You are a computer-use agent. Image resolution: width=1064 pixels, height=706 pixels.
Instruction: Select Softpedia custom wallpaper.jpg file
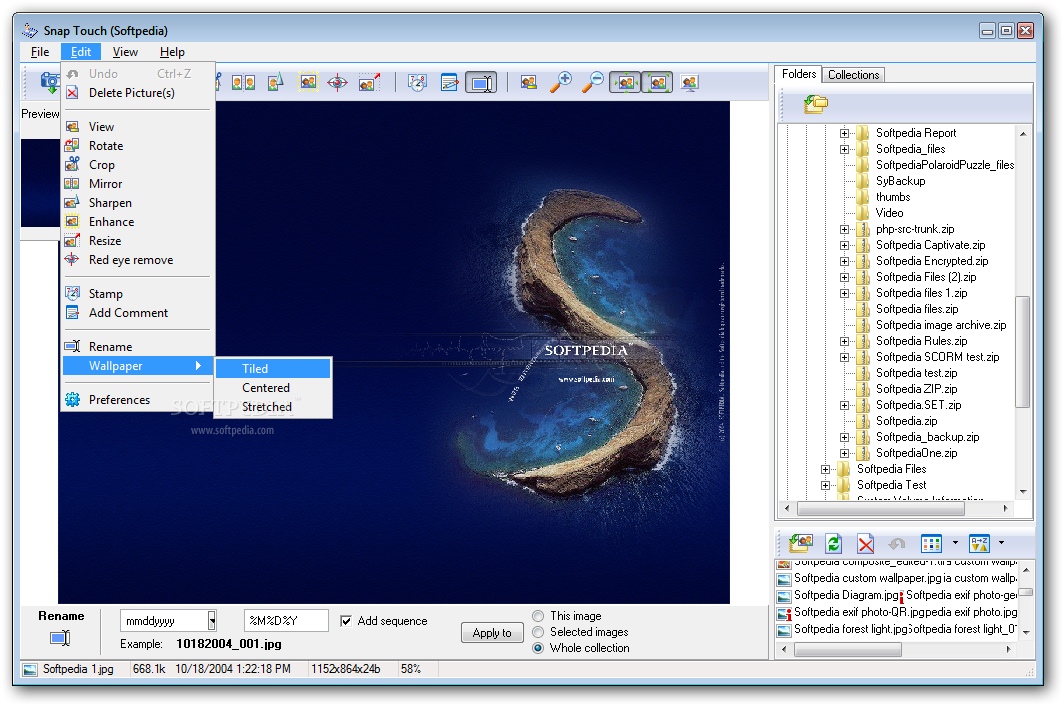868,578
